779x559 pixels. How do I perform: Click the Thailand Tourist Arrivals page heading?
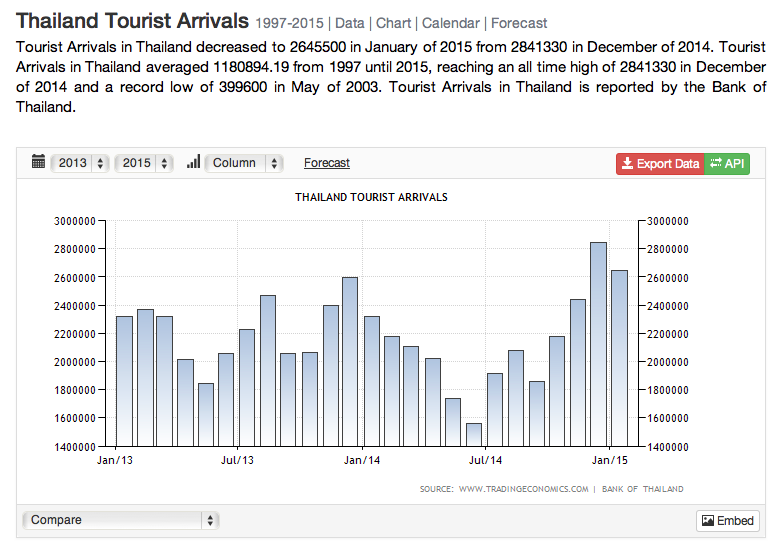[x=132, y=20]
